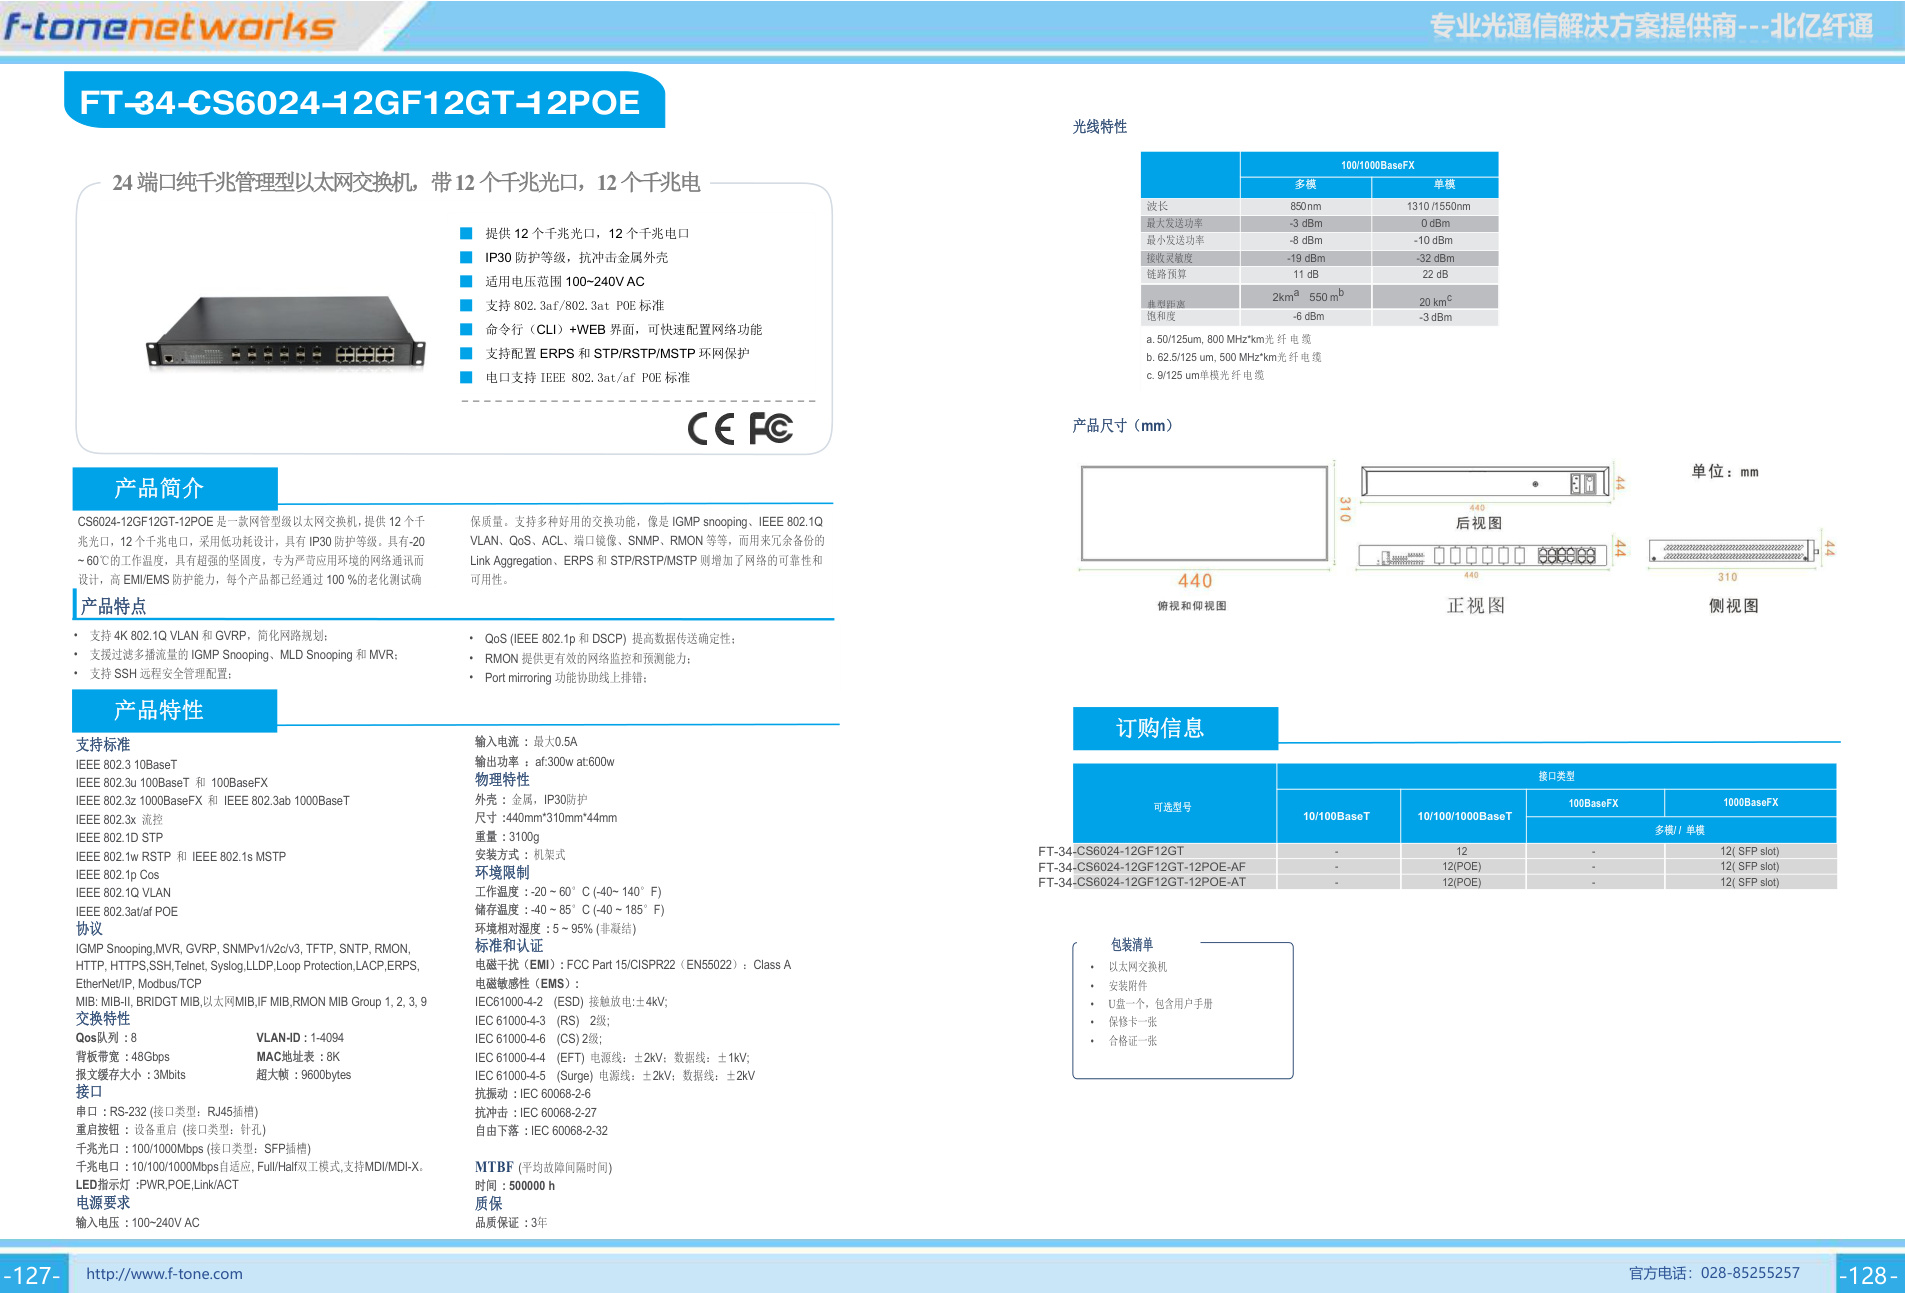Switch to the 订购信息 section banner
The height and width of the screenshot is (1293, 1905).
coord(1175,728)
